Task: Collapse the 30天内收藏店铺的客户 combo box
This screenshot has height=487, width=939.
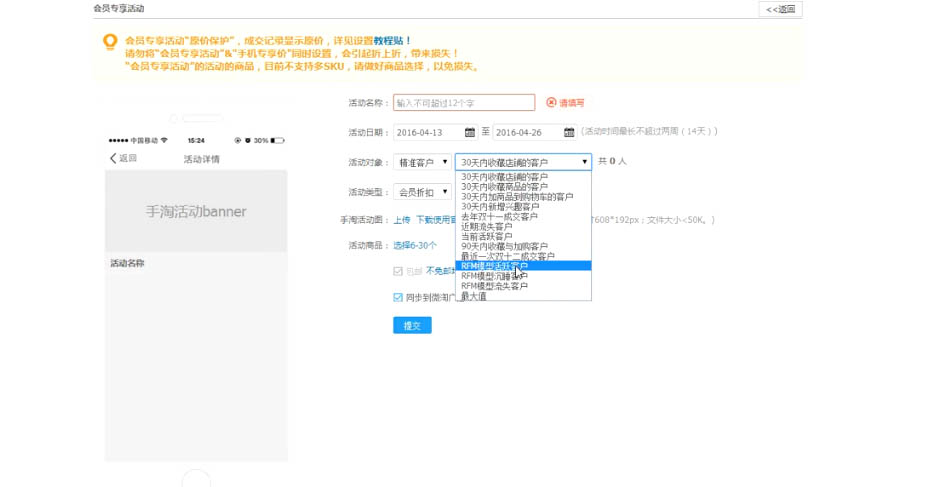Action: click(x=523, y=162)
